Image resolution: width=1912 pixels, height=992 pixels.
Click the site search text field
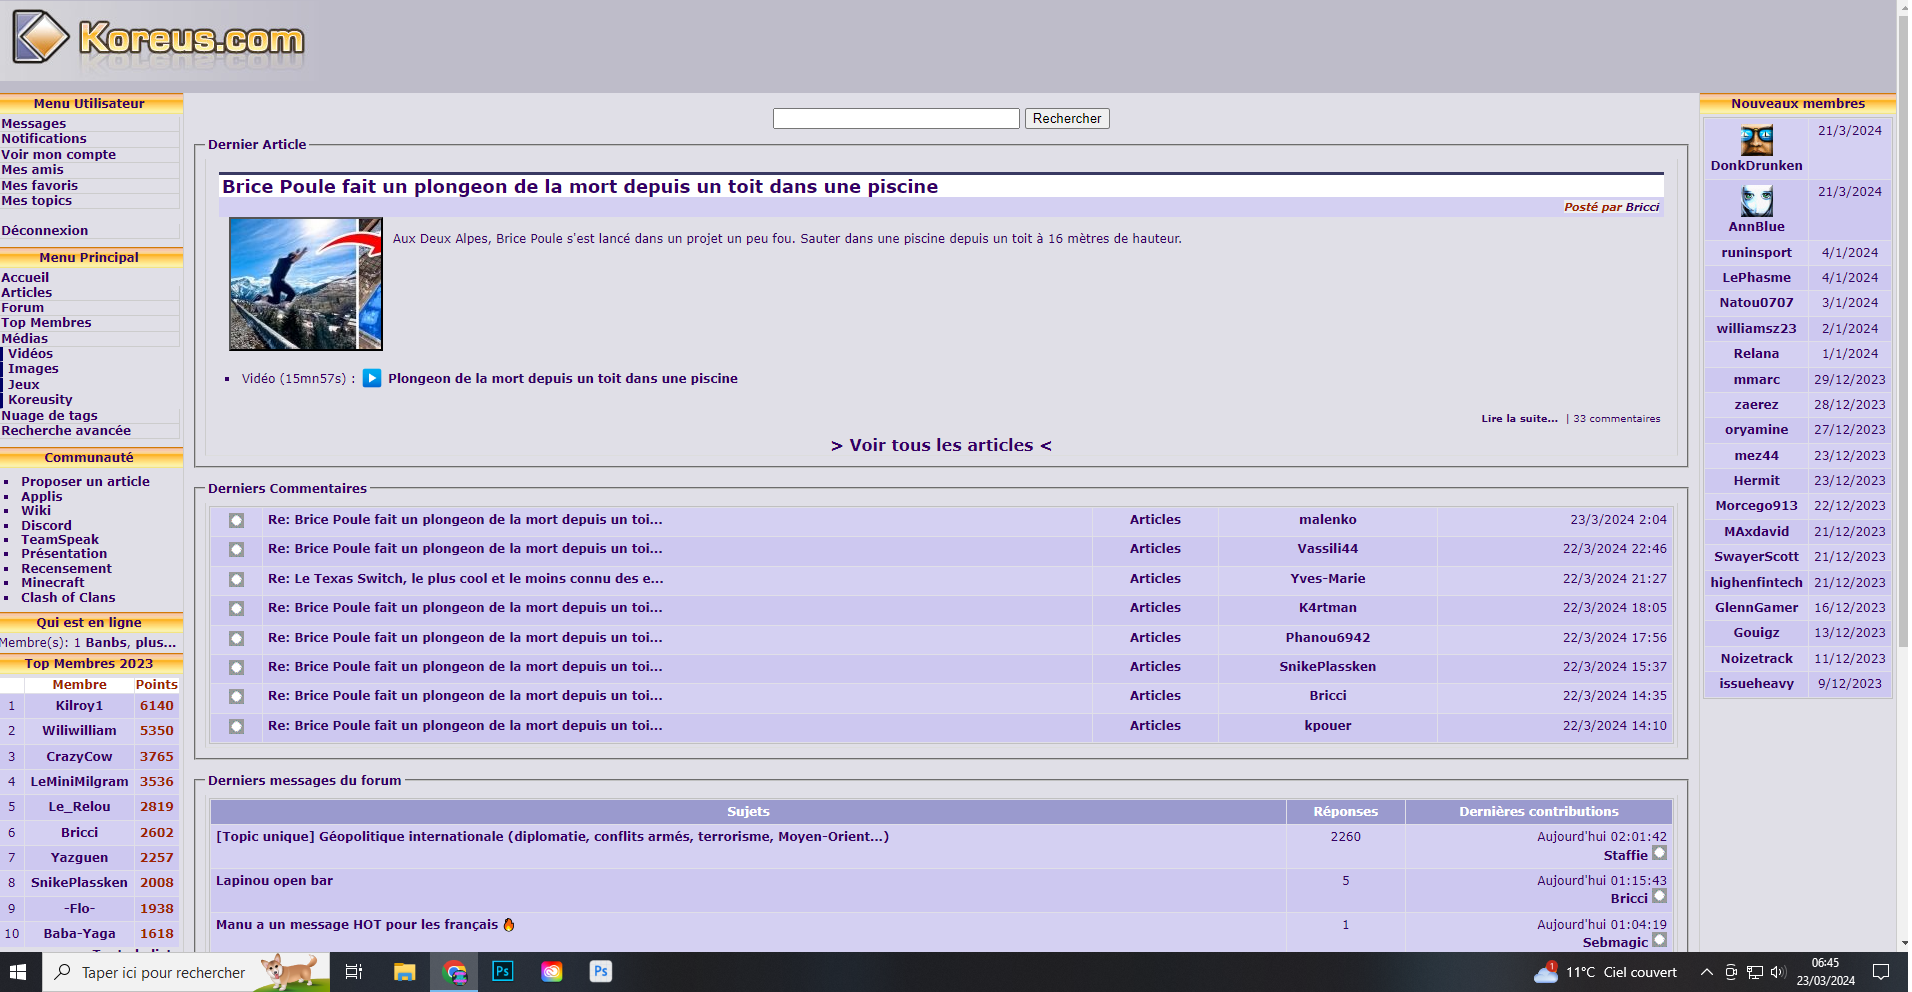[896, 119]
